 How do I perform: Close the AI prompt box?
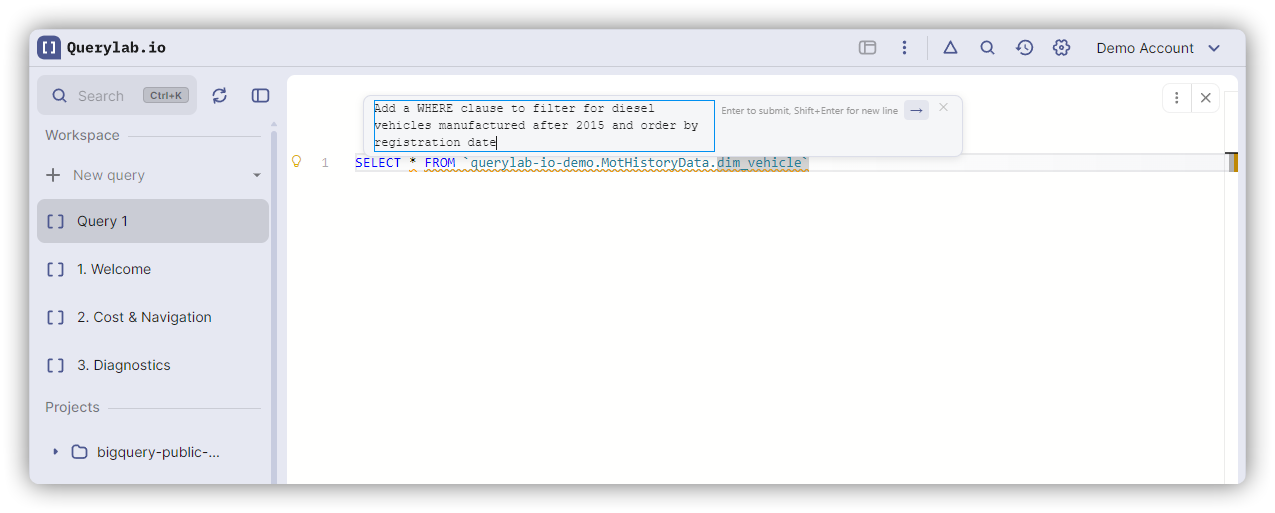pos(943,107)
